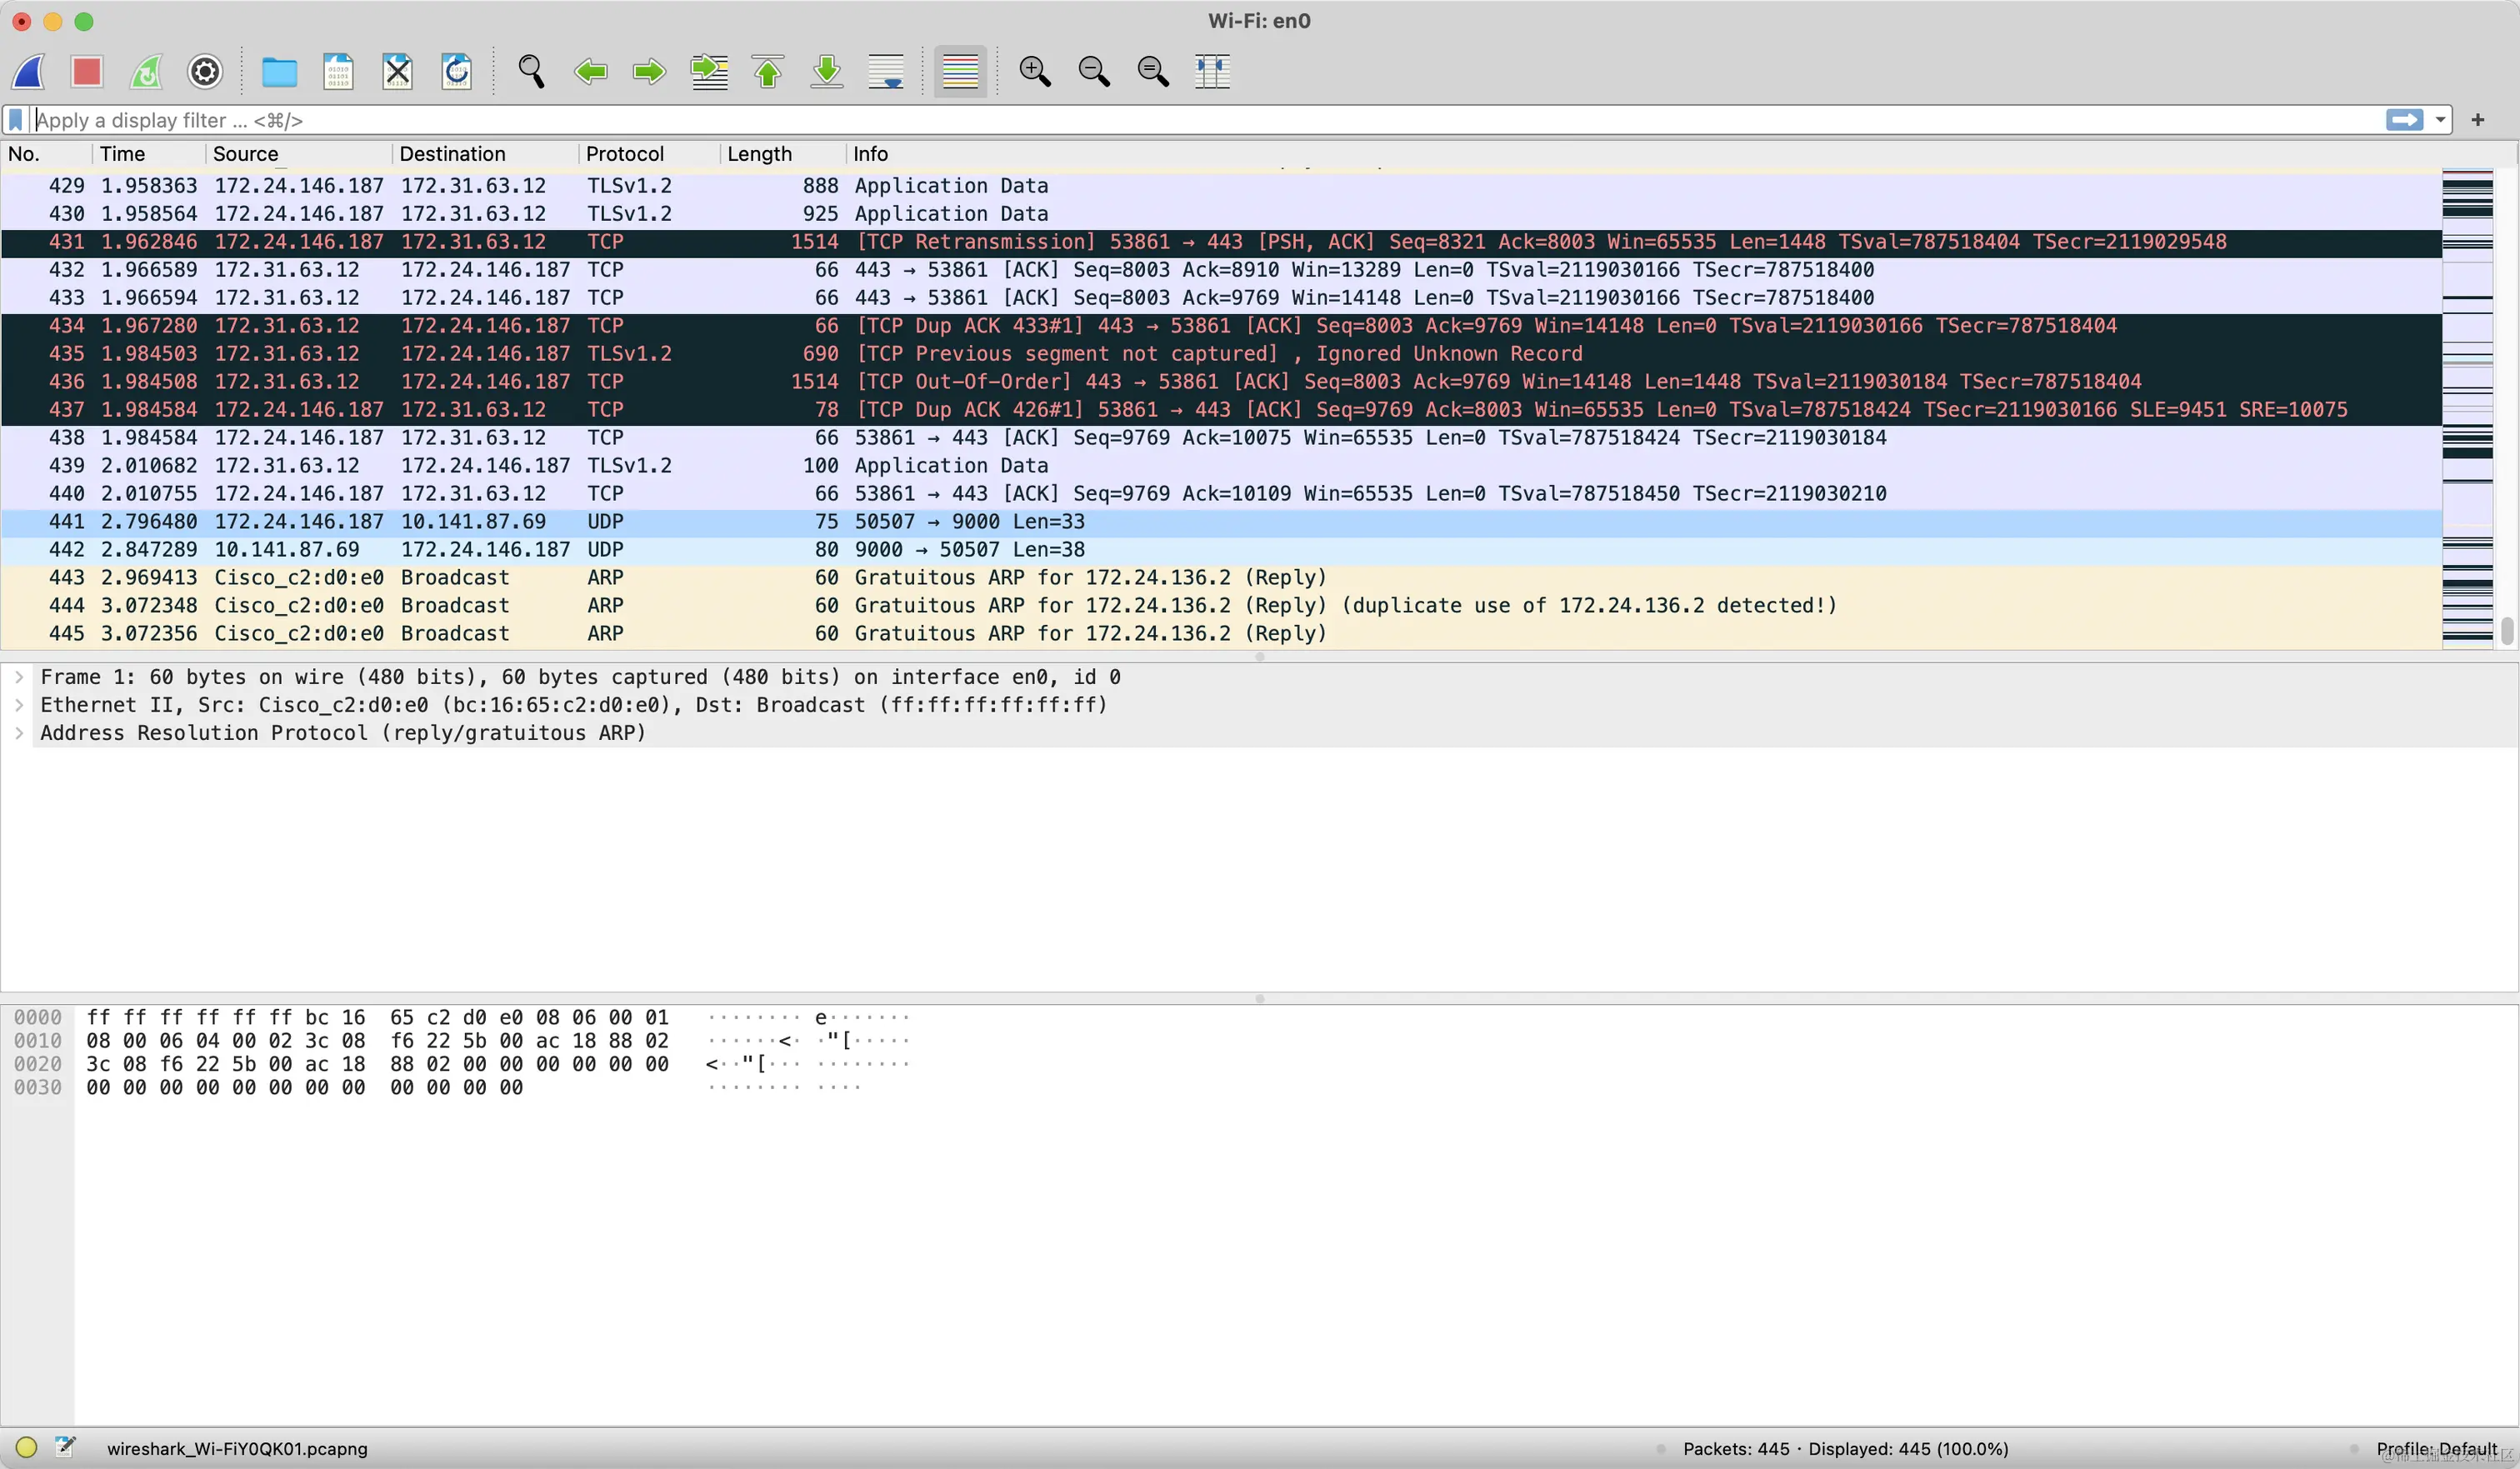This screenshot has width=2520, height=1469.
Task: Click the red Stop capturing packets icon
Action: (87, 71)
